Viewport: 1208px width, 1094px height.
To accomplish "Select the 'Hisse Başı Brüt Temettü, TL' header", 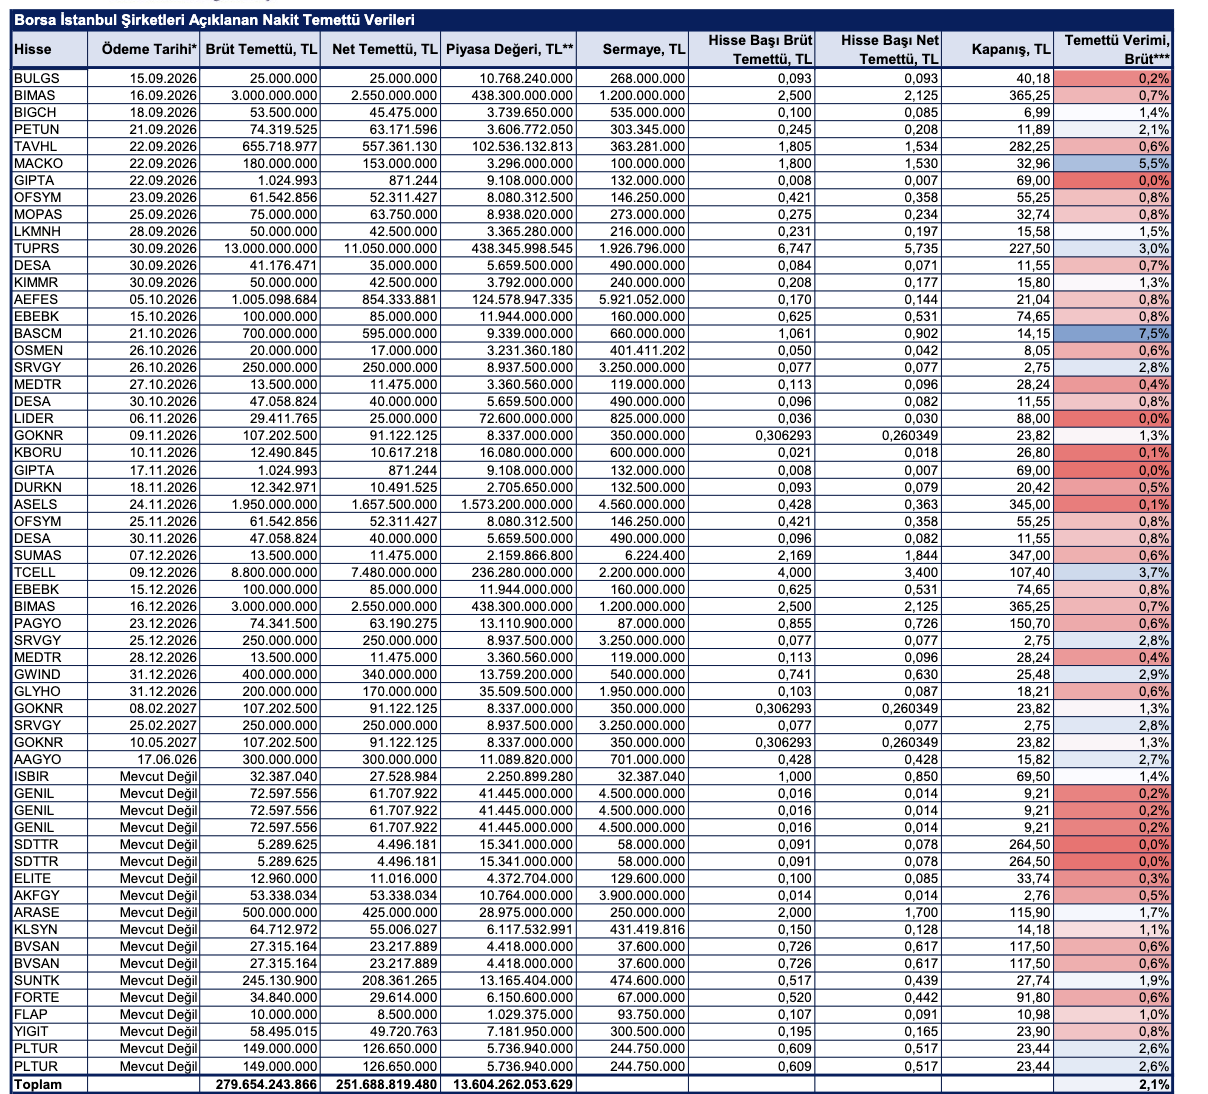I will tap(760, 49).
